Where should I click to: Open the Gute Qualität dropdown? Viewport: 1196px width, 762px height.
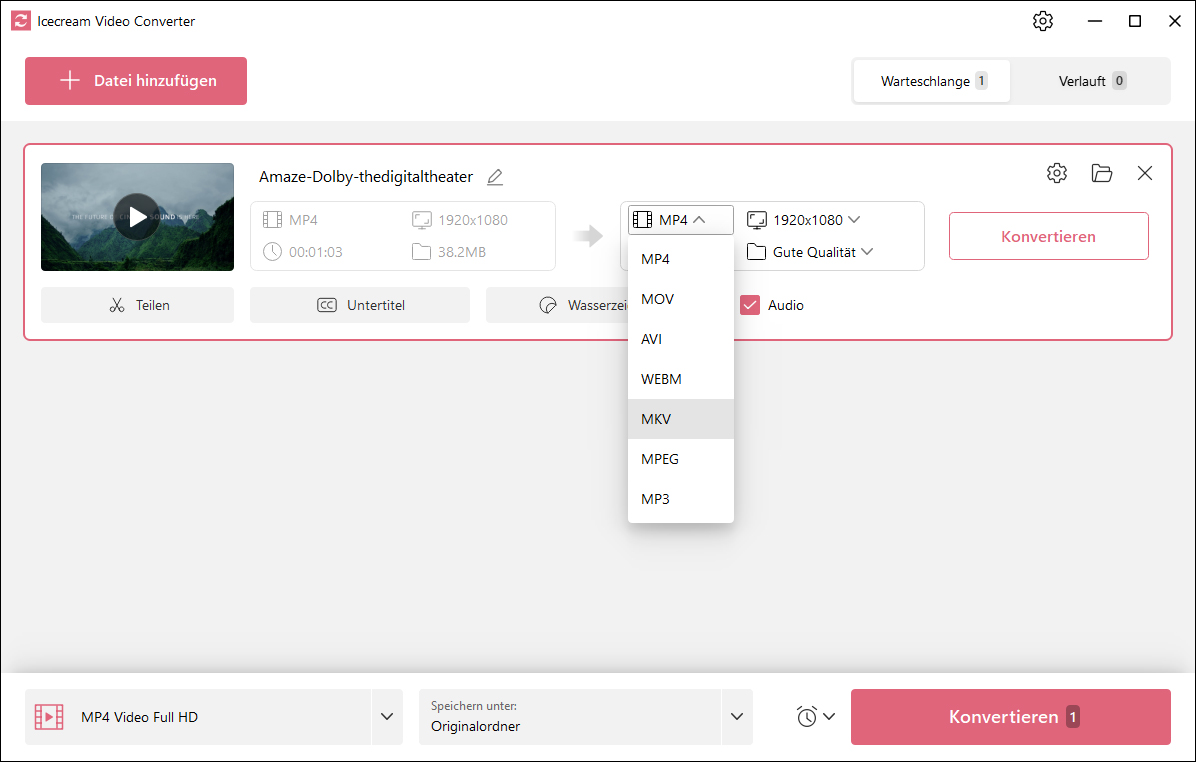coord(809,252)
